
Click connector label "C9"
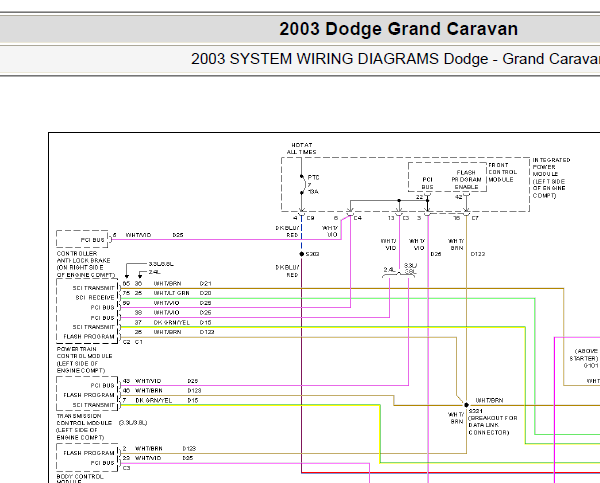pos(310,218)
